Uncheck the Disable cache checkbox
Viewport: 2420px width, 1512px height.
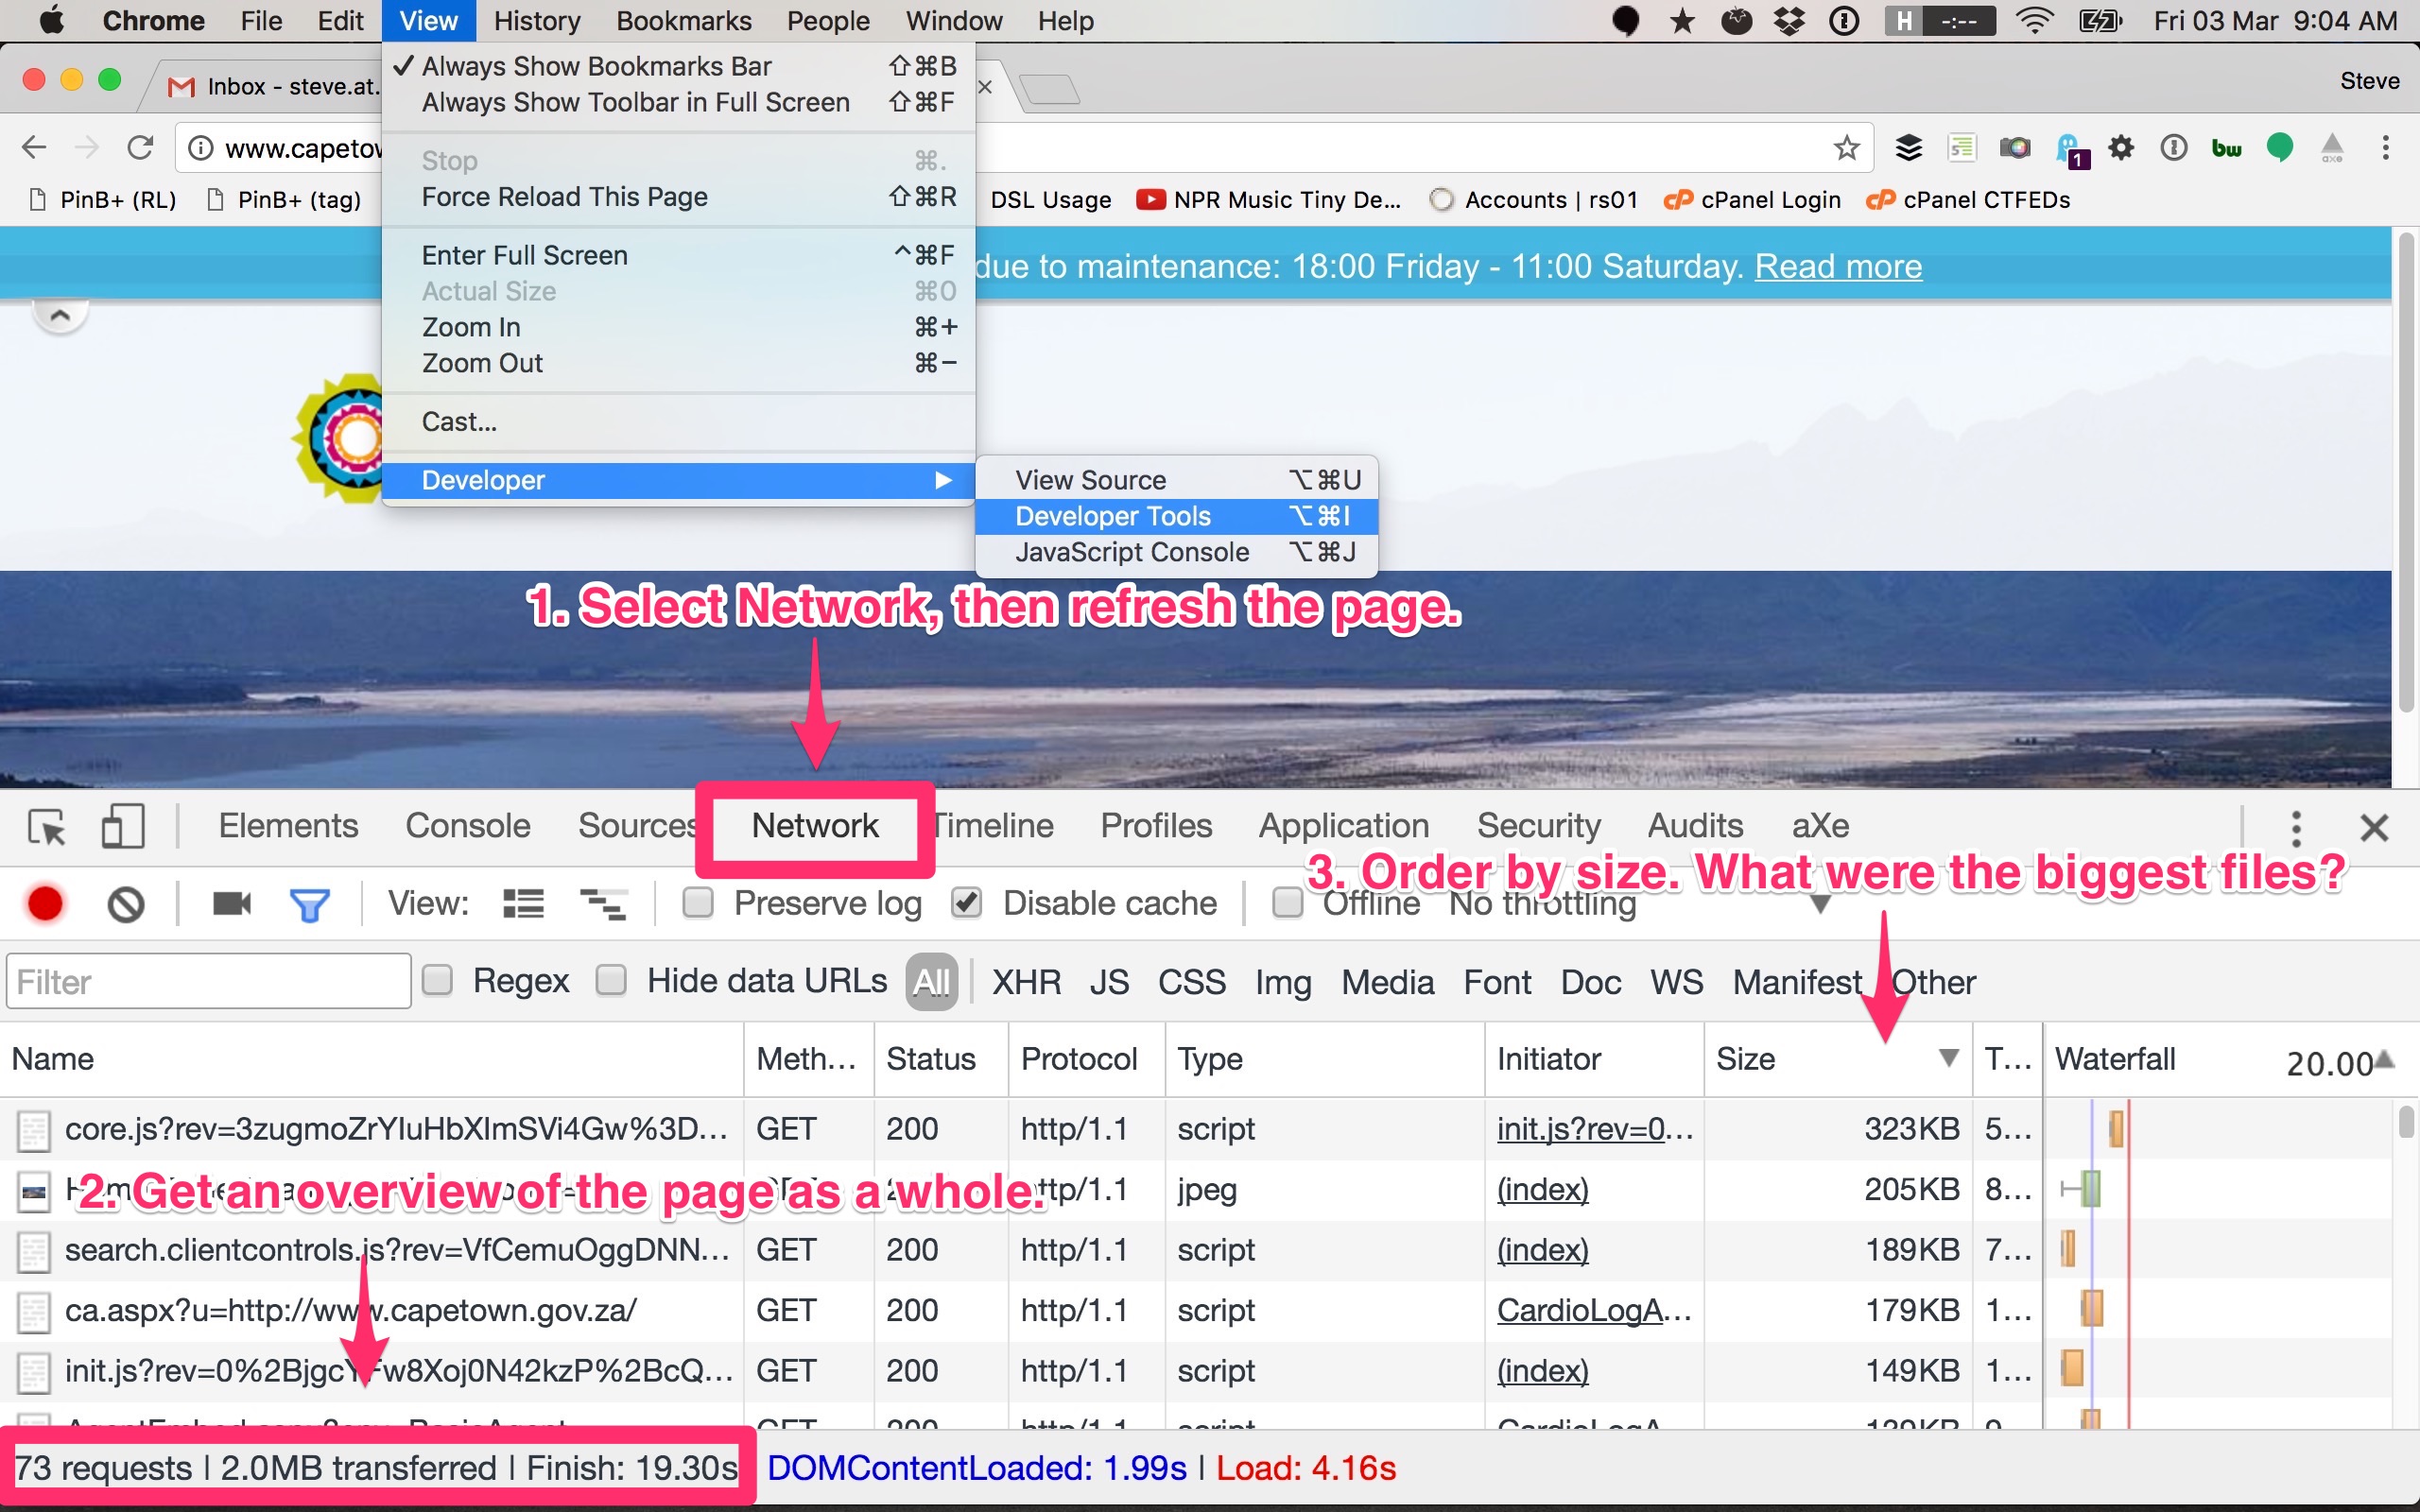(966, 903)
